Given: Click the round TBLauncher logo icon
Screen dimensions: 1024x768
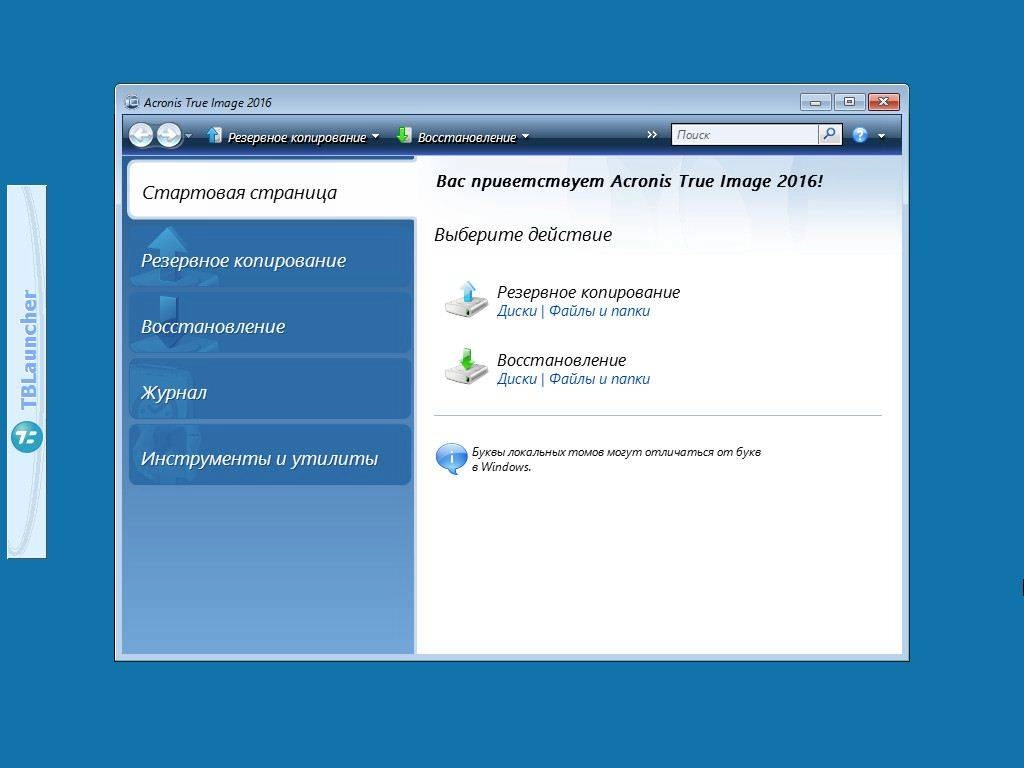Looking at the screenshot, I should (26, 437).
